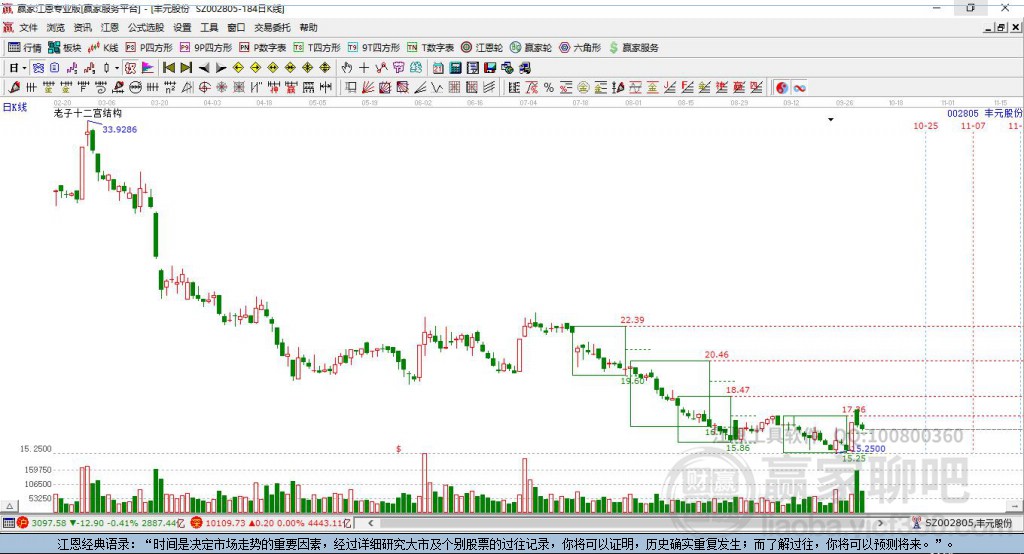Image resolution: width=1024 pixels, height=554 pixels.
Task: Click the horizontal scrollbar left arrow
Action: 370,523
